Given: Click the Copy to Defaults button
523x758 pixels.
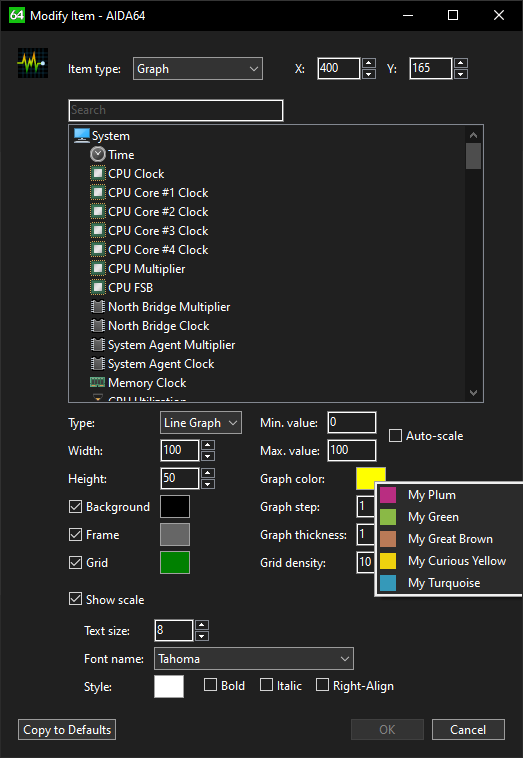Looking at the screenshot, I should [67, 729].
